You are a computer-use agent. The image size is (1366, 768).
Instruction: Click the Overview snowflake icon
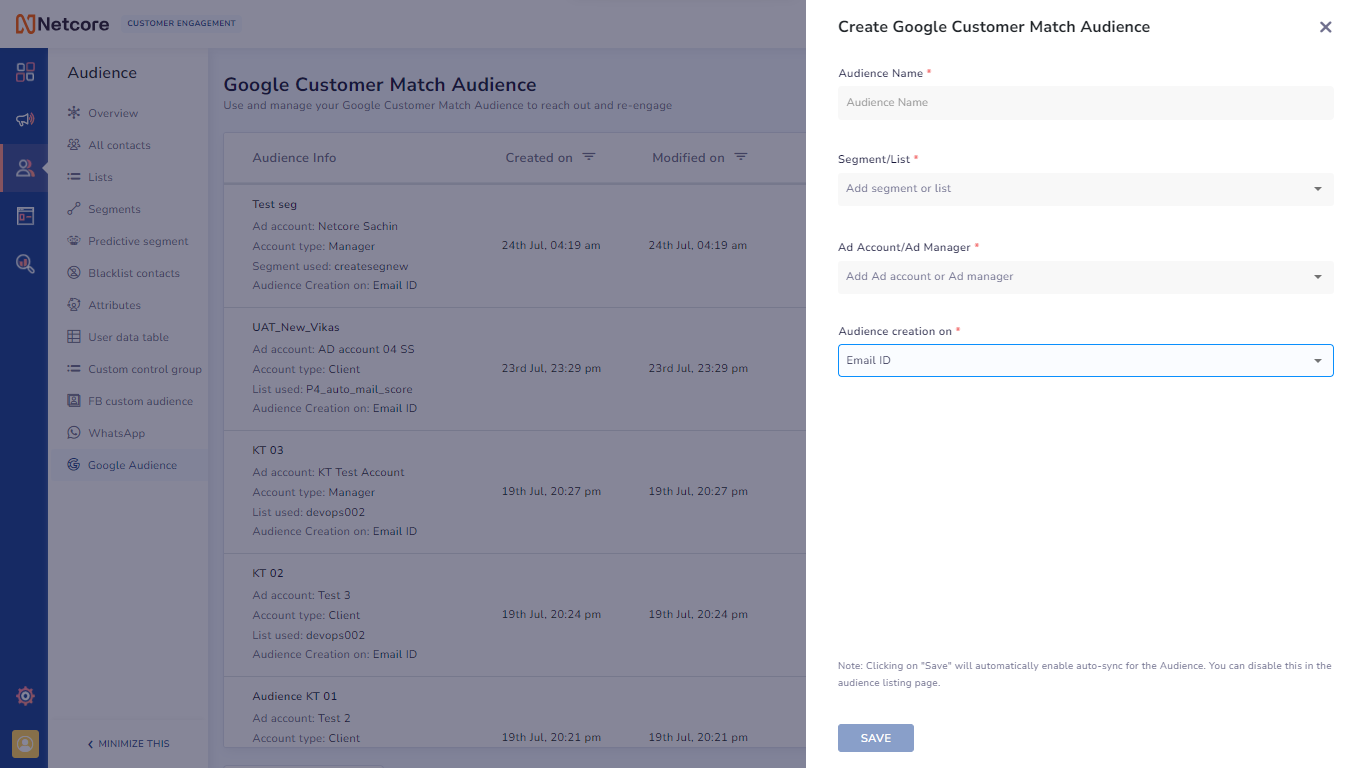[74, 113]
